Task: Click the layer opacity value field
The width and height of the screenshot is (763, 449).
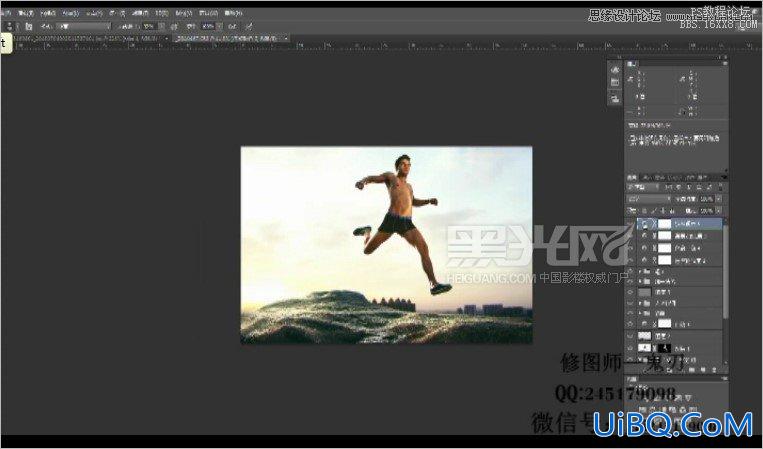Action: tap(707, 199)
